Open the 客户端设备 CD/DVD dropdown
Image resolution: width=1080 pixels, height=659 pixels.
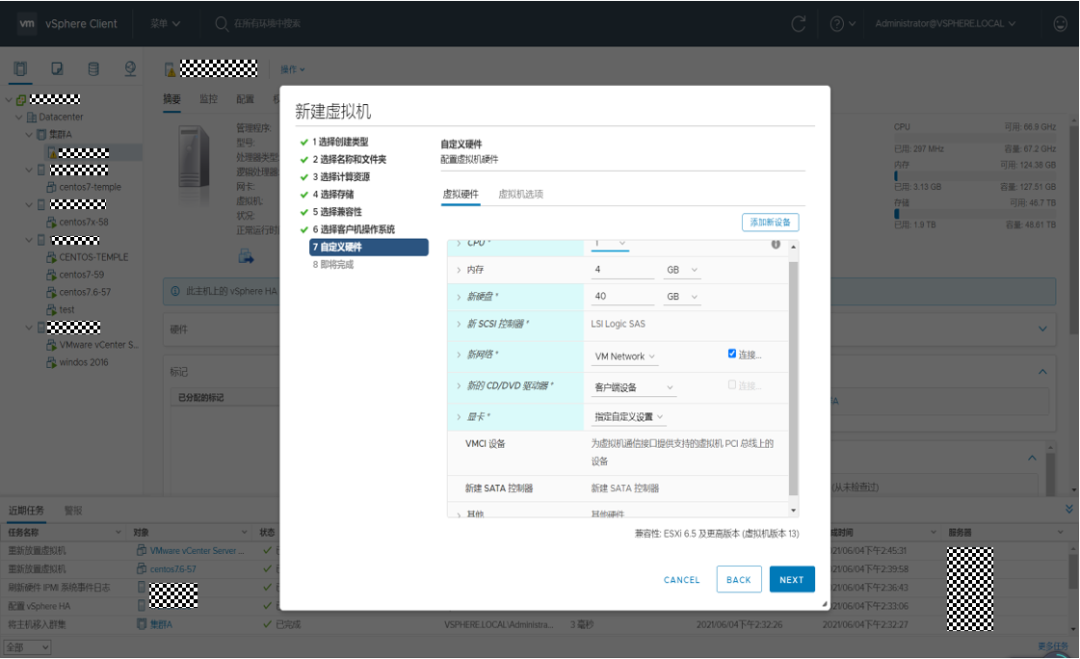pyautogui.click(x=634, y=388)
